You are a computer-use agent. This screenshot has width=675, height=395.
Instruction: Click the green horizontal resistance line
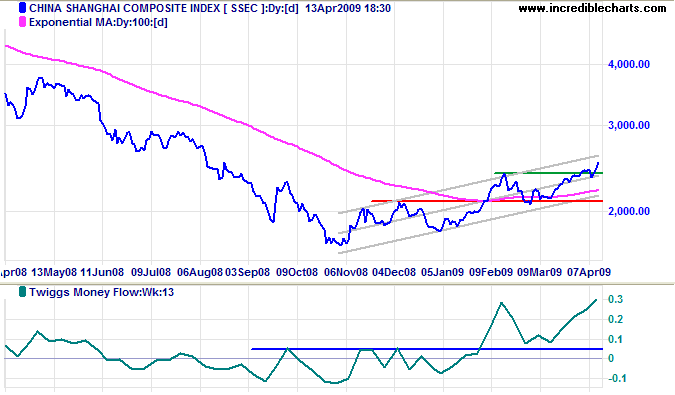pos(548,173)
